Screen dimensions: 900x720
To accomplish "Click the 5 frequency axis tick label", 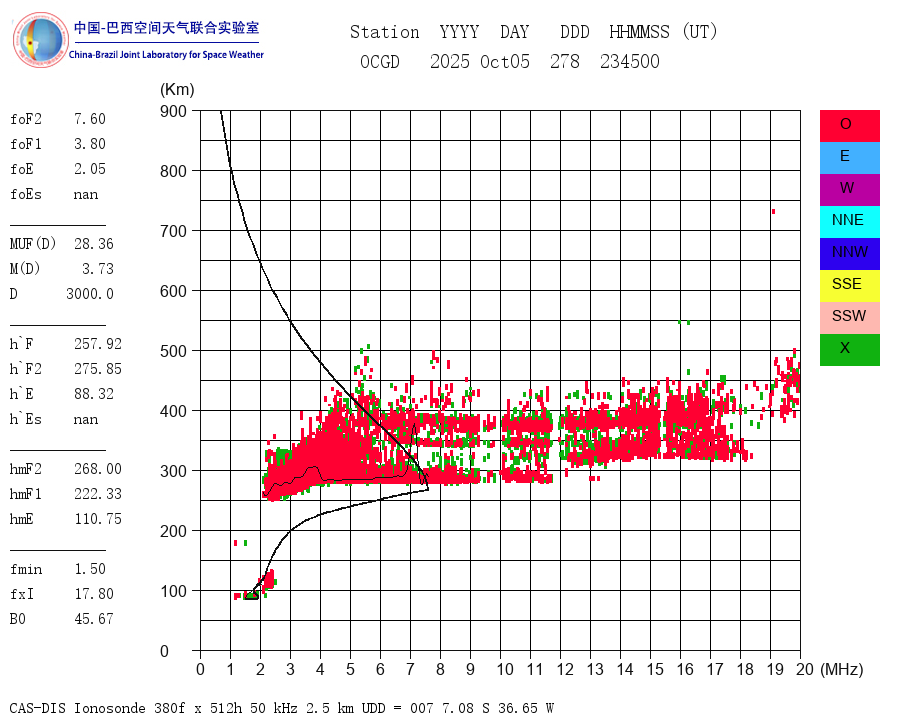I will pyautogui.click(x=350, y=669).
